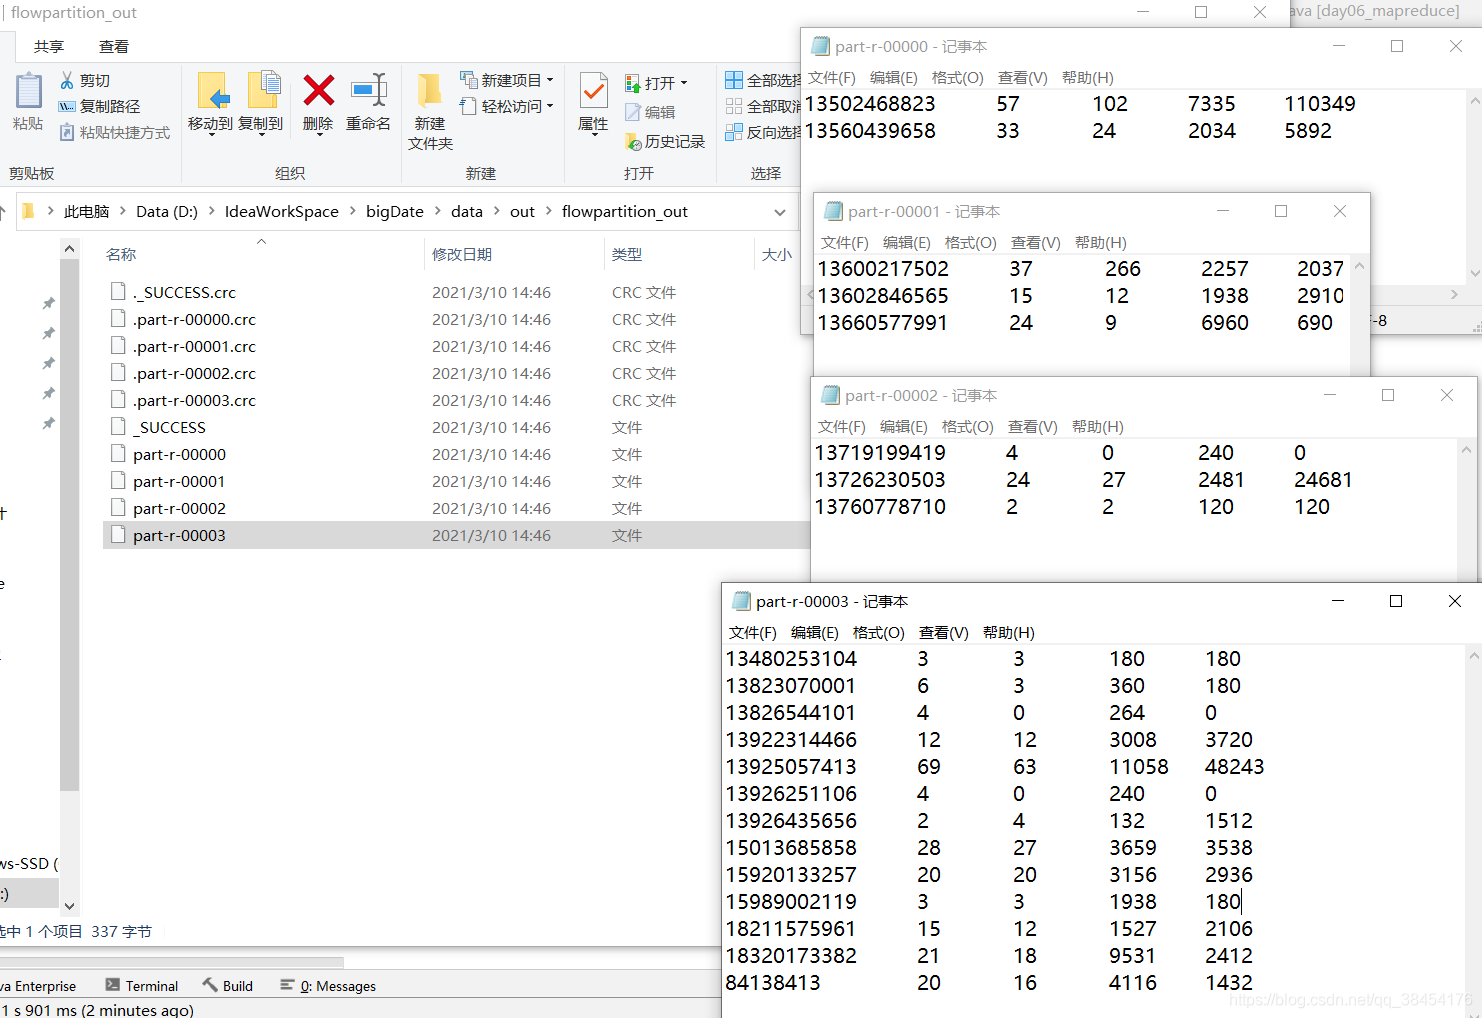Viewport: 1482px width, 1018px height.
Task: Sort files by Date modified column
Action: click(462, 255)
